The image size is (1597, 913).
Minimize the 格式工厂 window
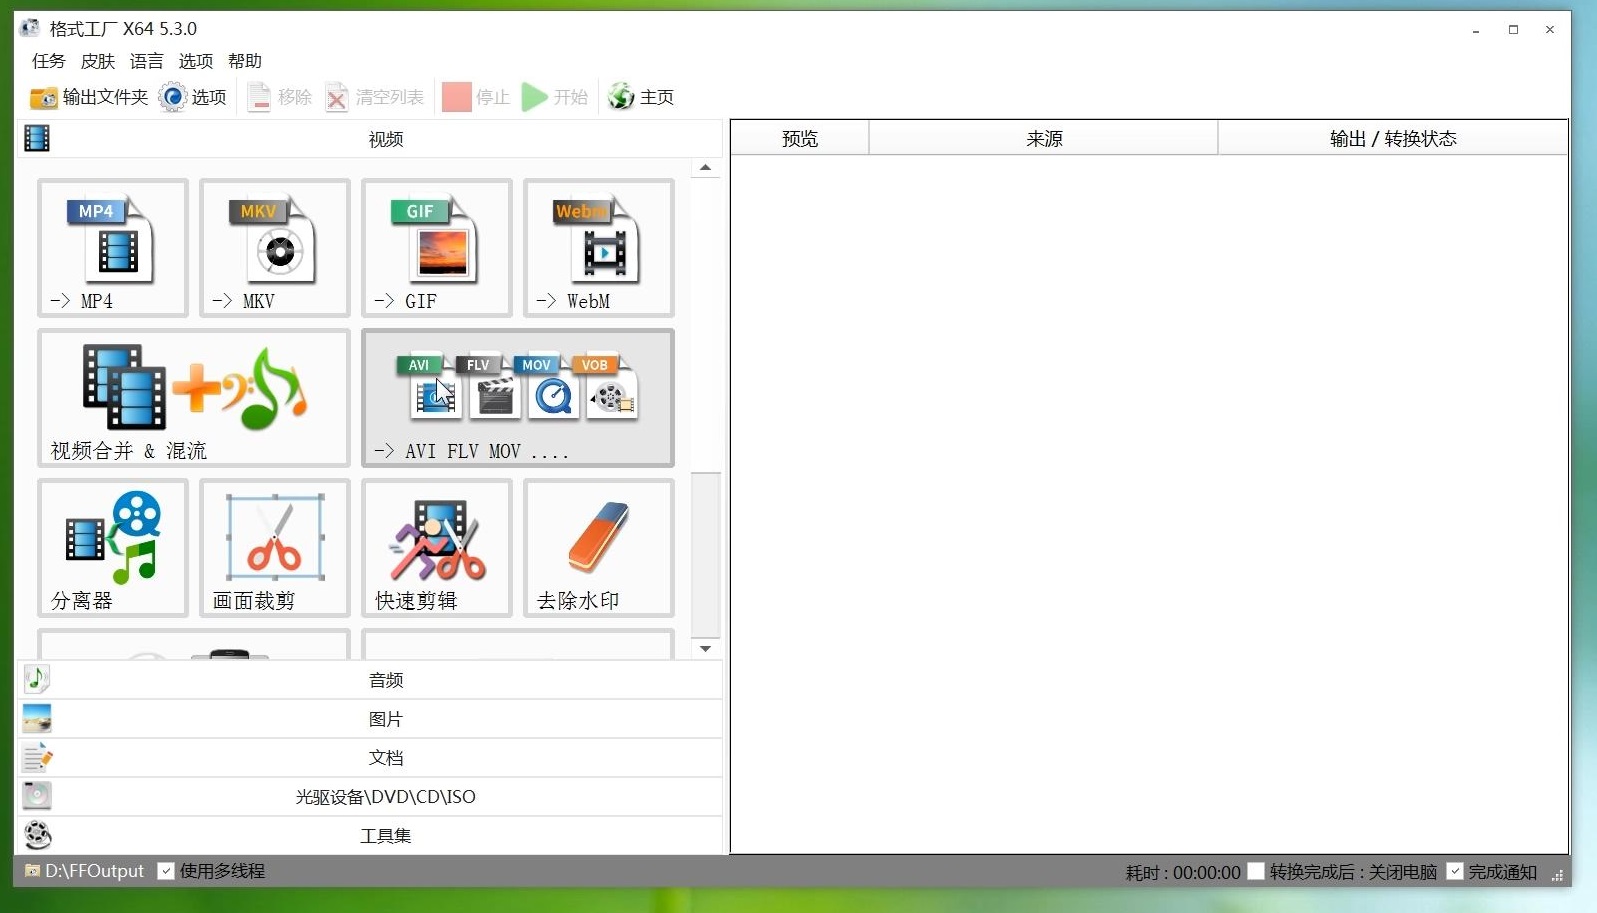point(1476,30)
